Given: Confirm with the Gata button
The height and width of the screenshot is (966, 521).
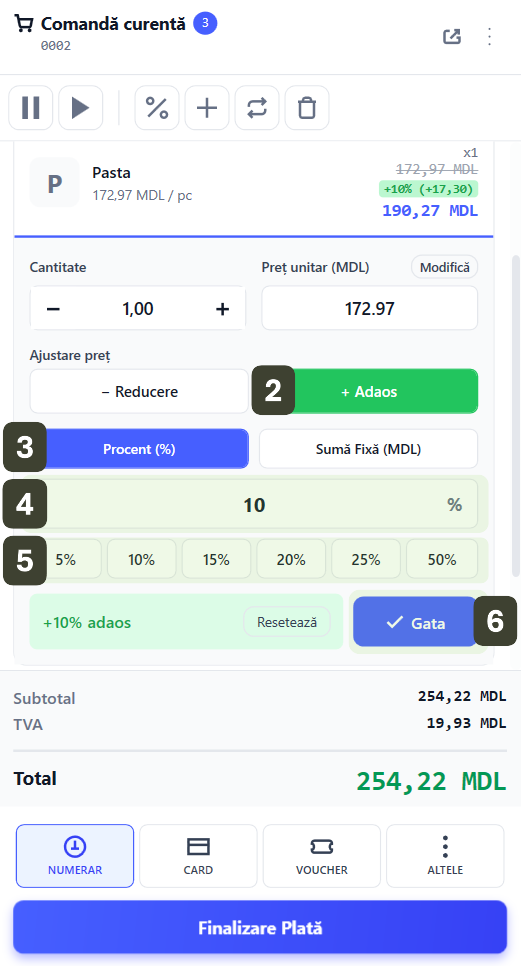Looking at the screenshot, I should [x=415, y=622].
